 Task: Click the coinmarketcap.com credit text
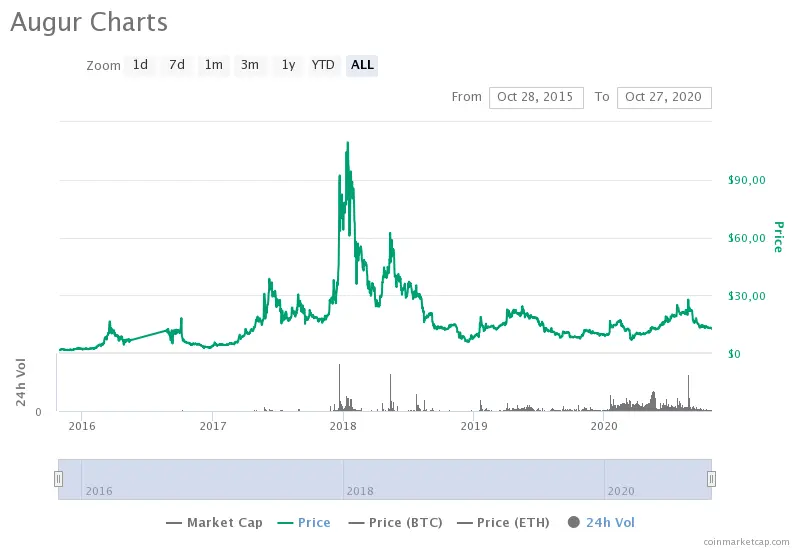pos(746,542)
